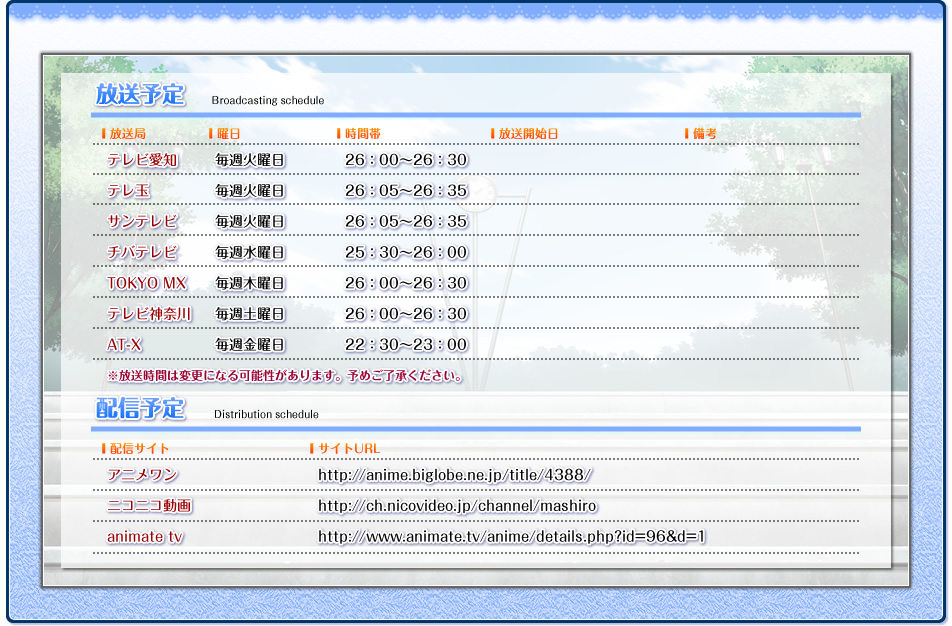This screenshot has width=952, height=626.
Task: Select the アニメワン site name
Action: (142, 475)
